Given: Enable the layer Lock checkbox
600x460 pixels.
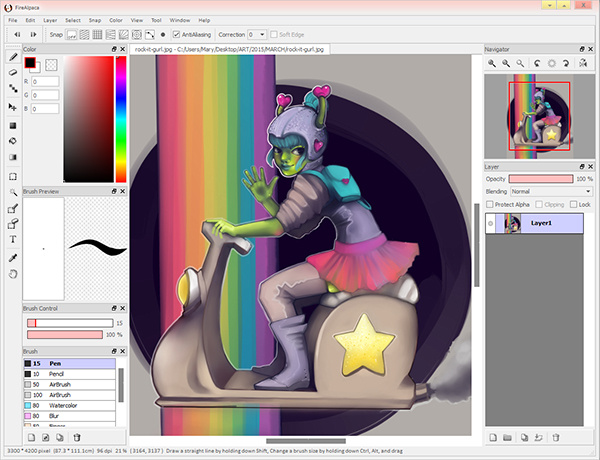Looking at the screenshot, I should tap(573, 204).
